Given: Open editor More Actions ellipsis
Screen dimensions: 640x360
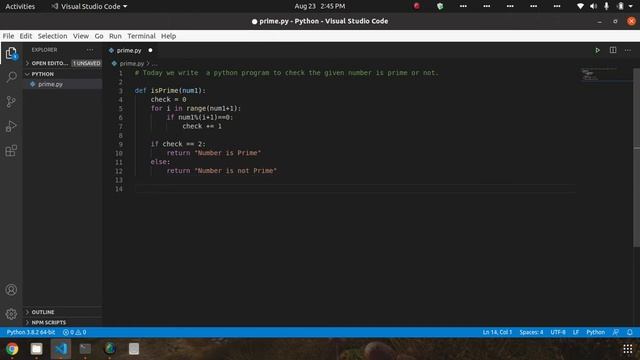Looking at the screenshot, I should [628, 50].
